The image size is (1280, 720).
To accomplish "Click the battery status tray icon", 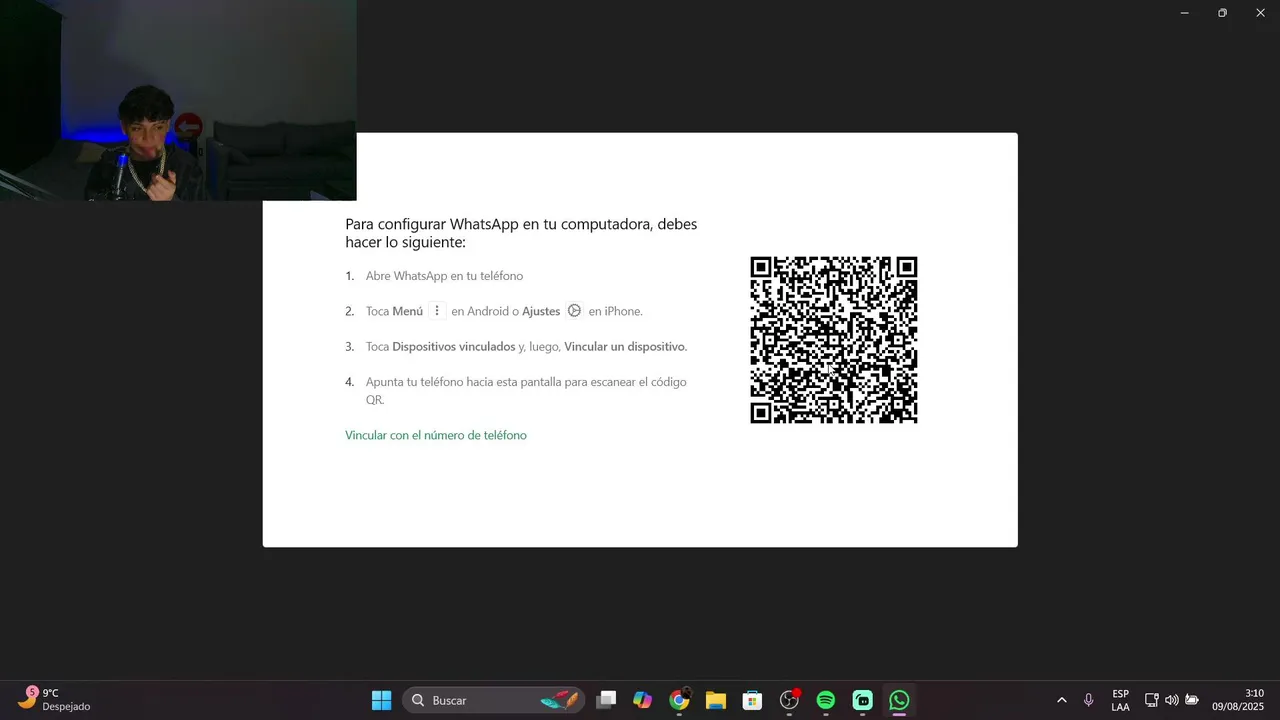I will click(1192, 700).
